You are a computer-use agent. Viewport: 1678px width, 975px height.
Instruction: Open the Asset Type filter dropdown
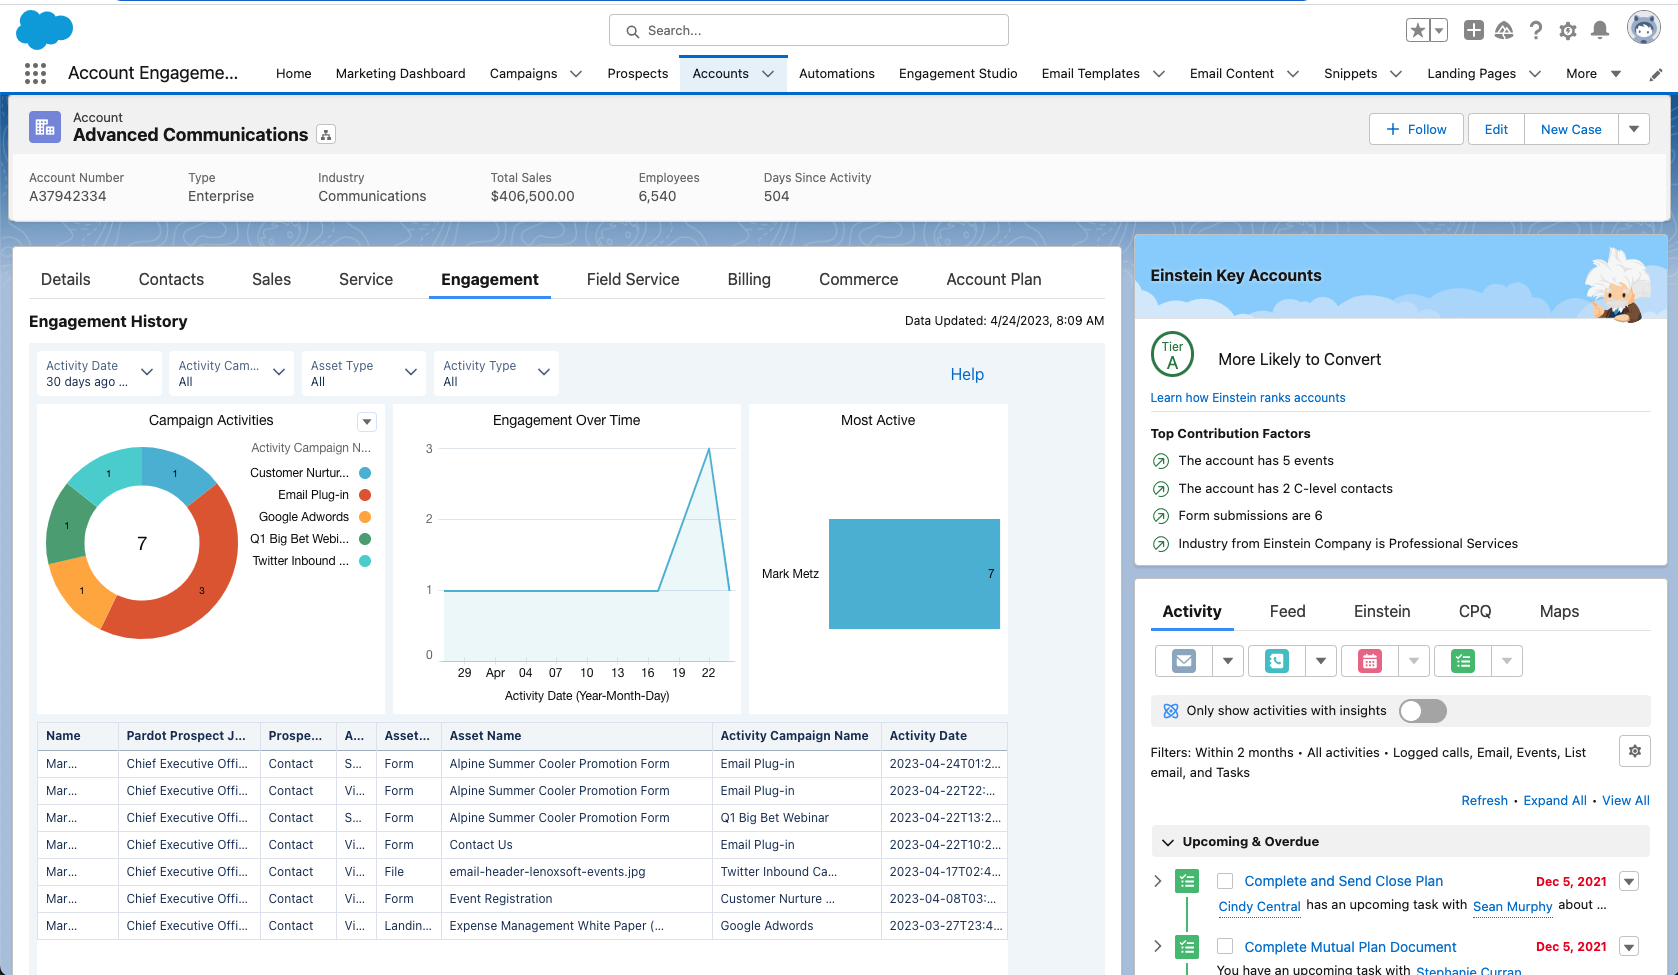click(x=363, y=373)
